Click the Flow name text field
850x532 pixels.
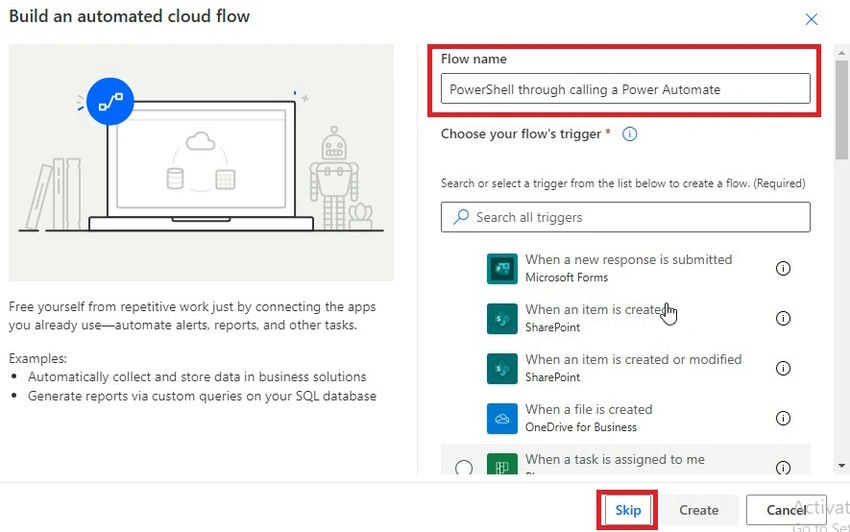(x=626, y=89)
